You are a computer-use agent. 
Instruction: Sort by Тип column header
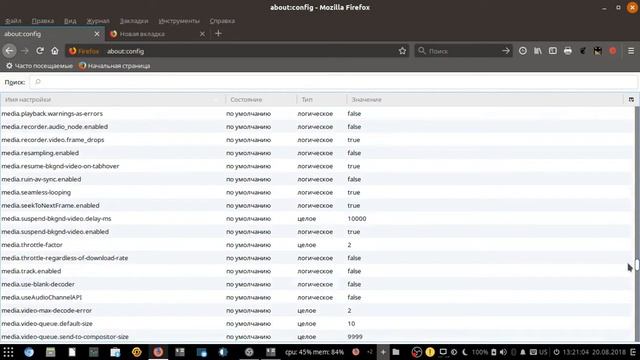[x=322, y=100]
